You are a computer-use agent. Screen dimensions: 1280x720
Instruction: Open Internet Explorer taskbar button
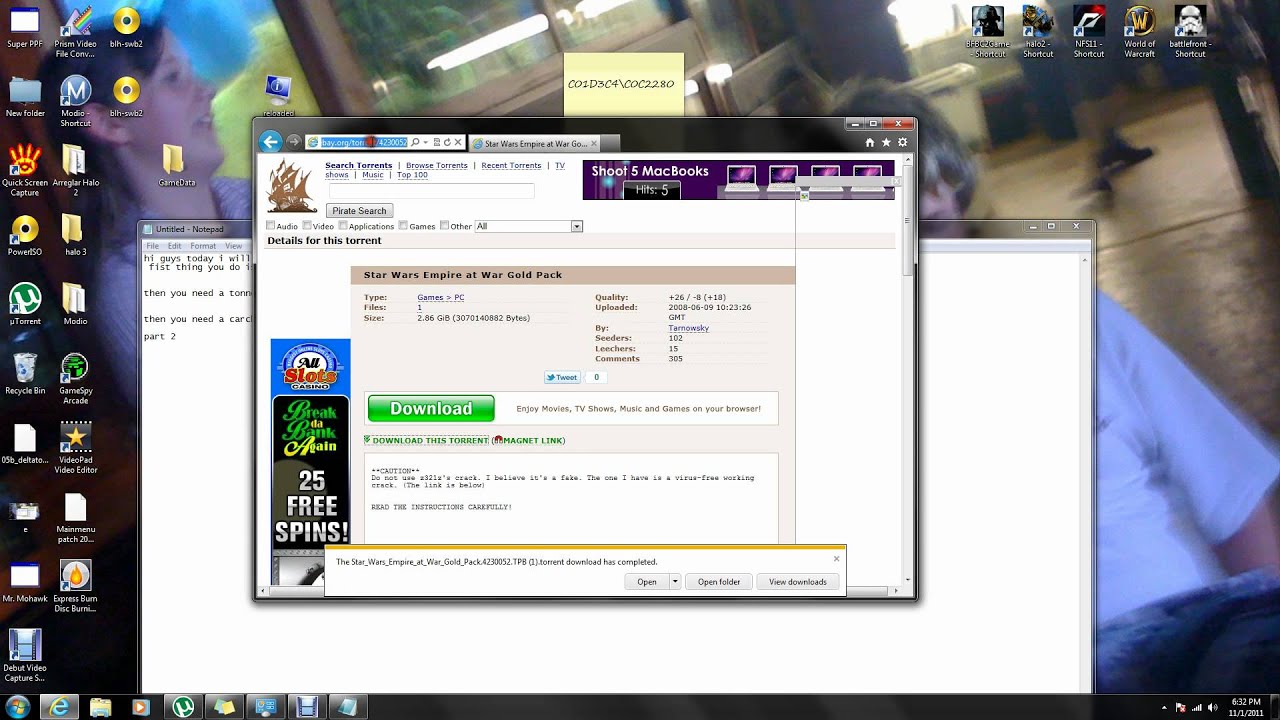coord(59,707)
